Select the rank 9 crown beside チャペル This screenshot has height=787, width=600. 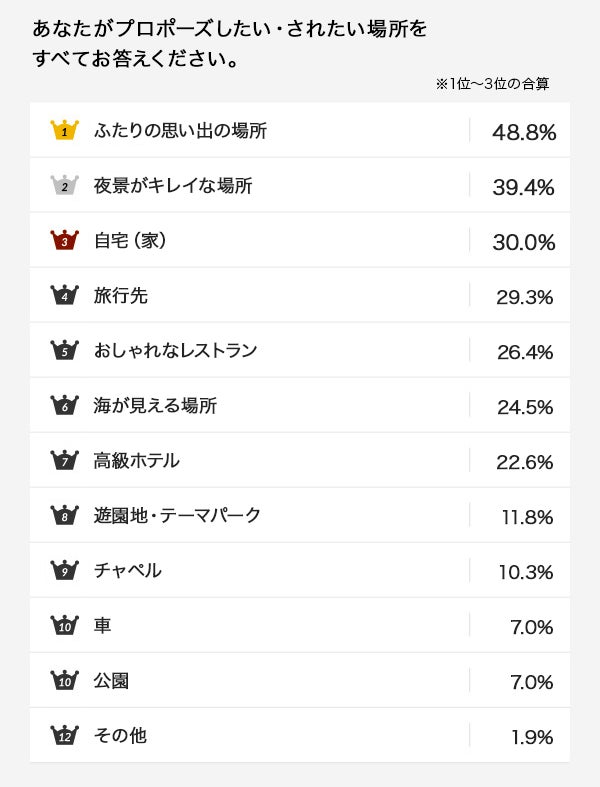(64, 570)
